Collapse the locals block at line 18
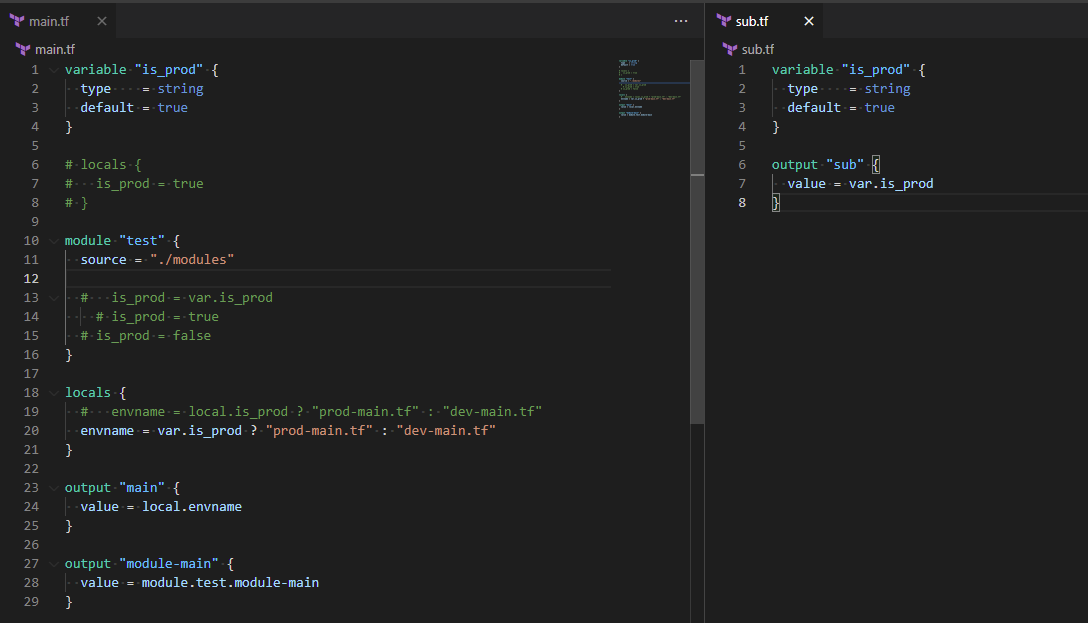The width and height of the screenshot is (1088, 623). pyautogui.click(x=53, y=393)
